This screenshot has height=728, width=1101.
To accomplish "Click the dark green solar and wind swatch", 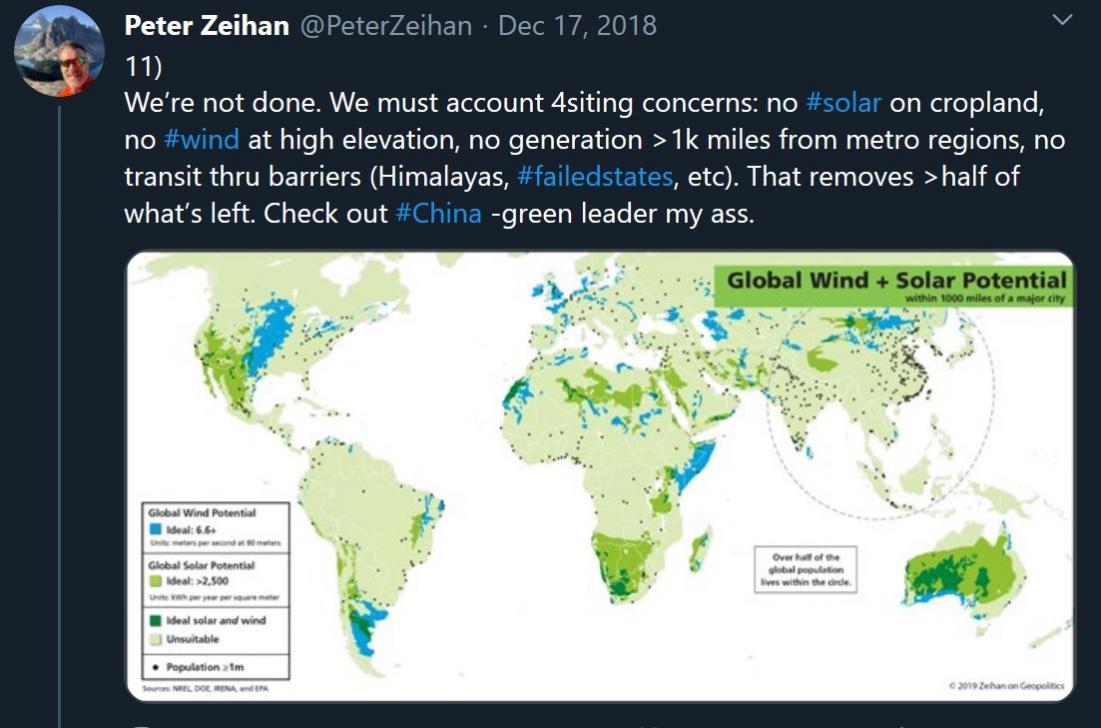I will tap(154, 621).
